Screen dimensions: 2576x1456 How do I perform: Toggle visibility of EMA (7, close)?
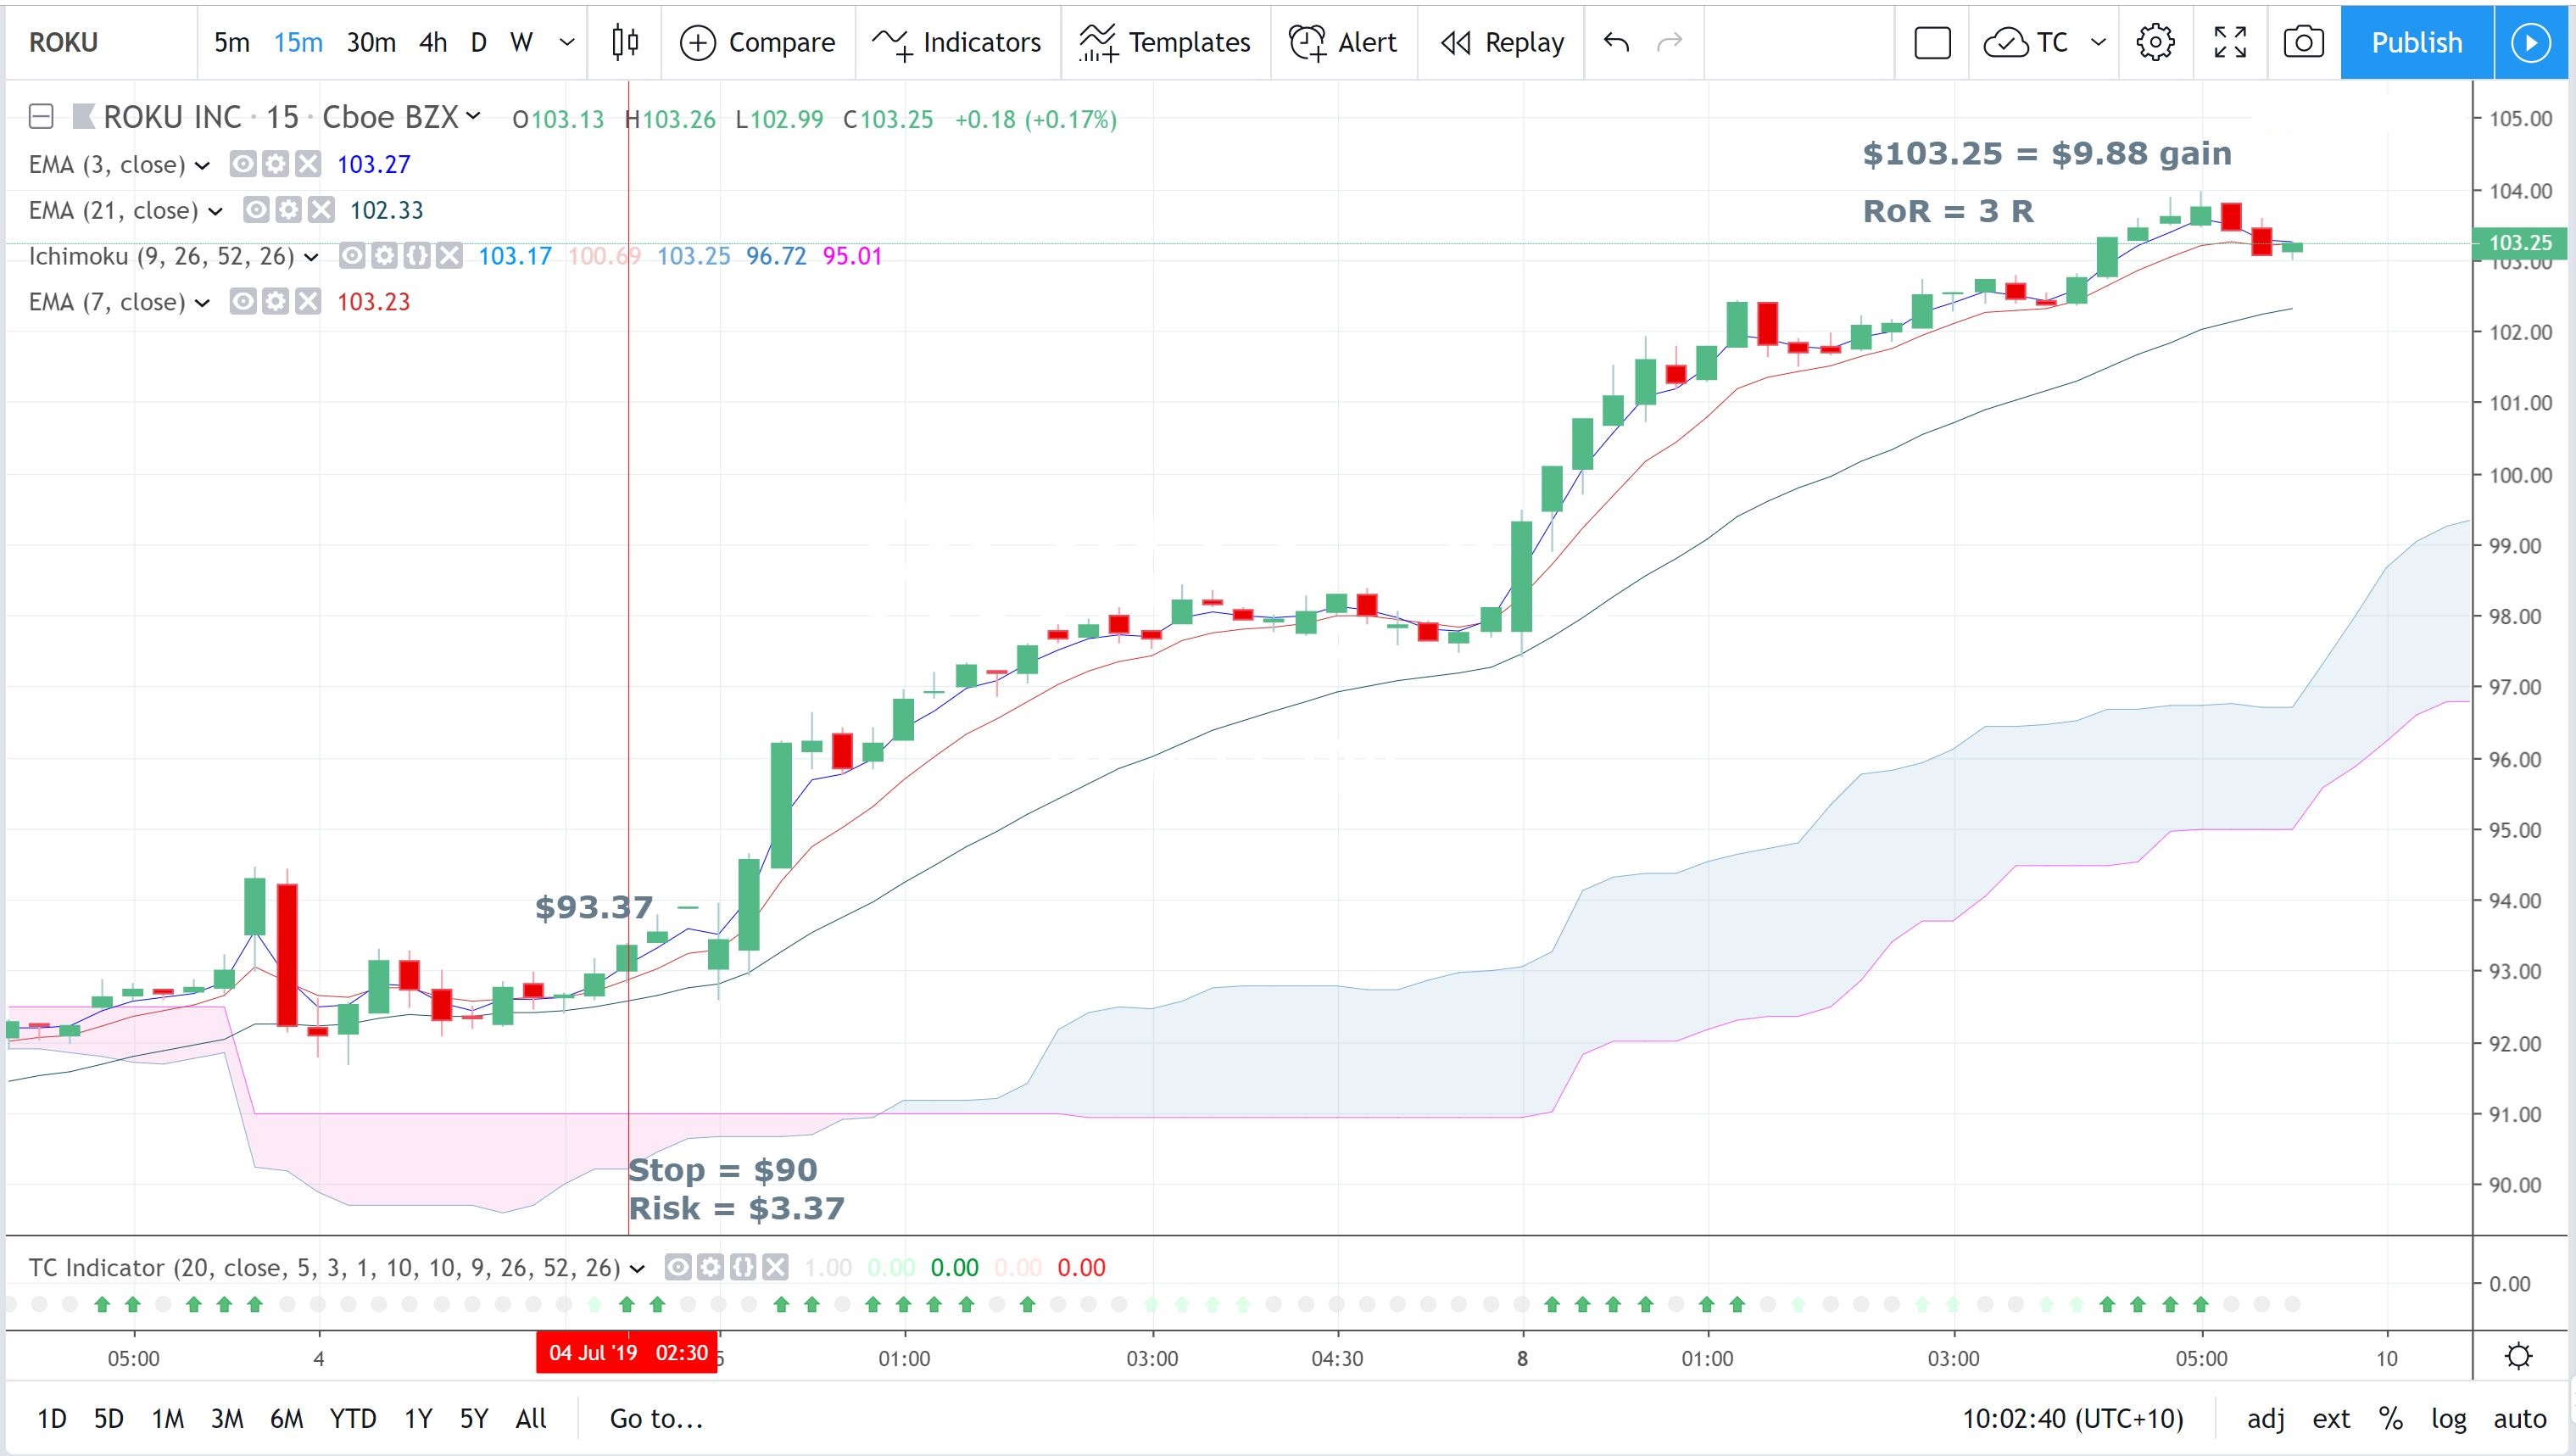[x=243, y=302]
